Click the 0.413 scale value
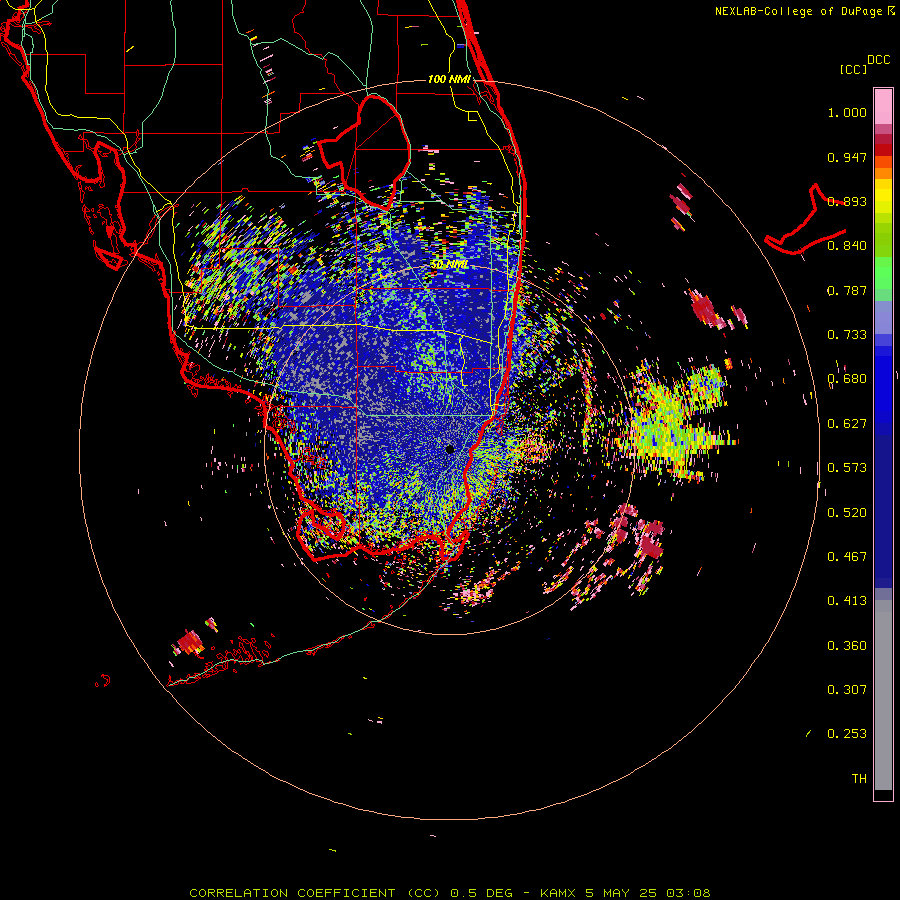900x900 pixels. click(847, 601)
